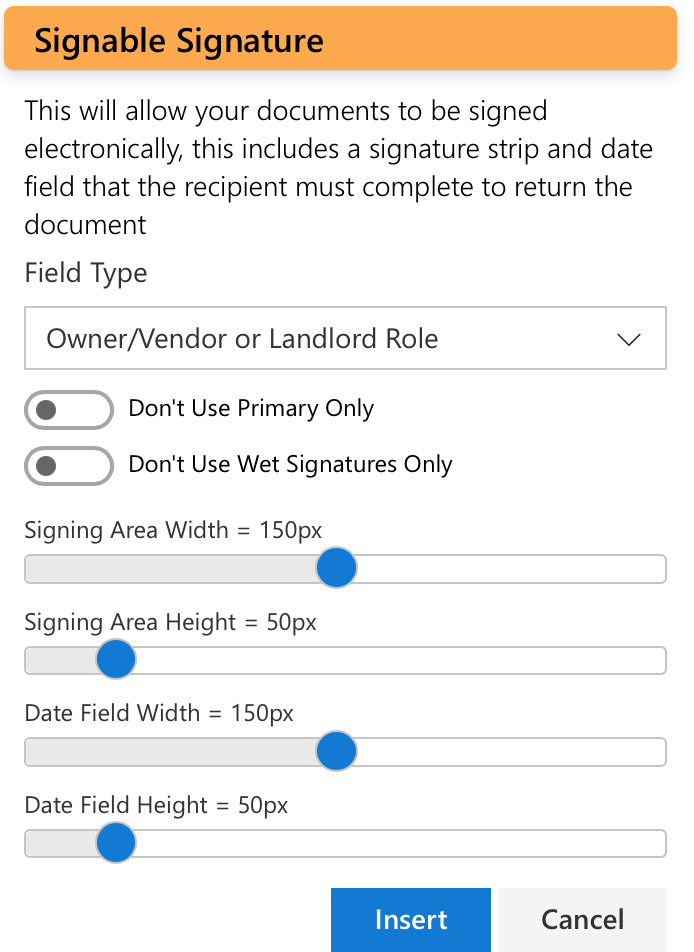Click right end of Date Field Height track

(x=656, y=843)
